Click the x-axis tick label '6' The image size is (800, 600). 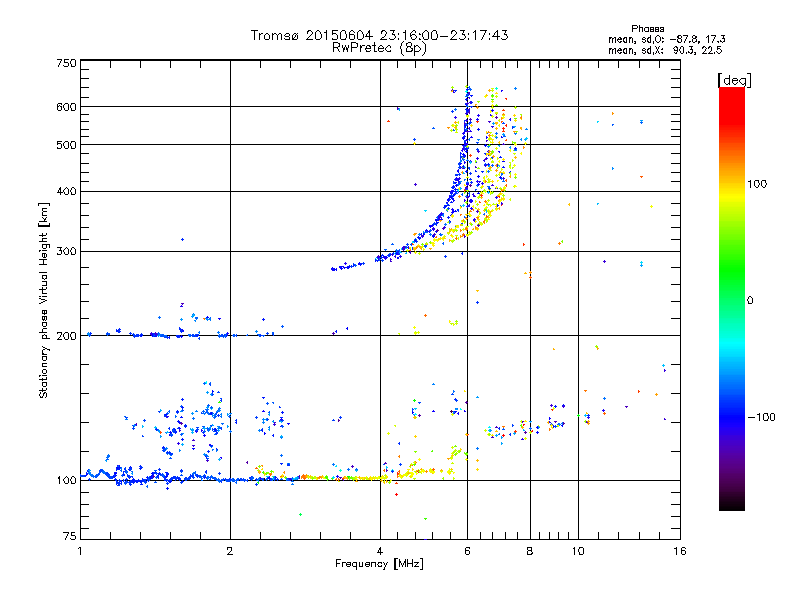click(467, 551)
